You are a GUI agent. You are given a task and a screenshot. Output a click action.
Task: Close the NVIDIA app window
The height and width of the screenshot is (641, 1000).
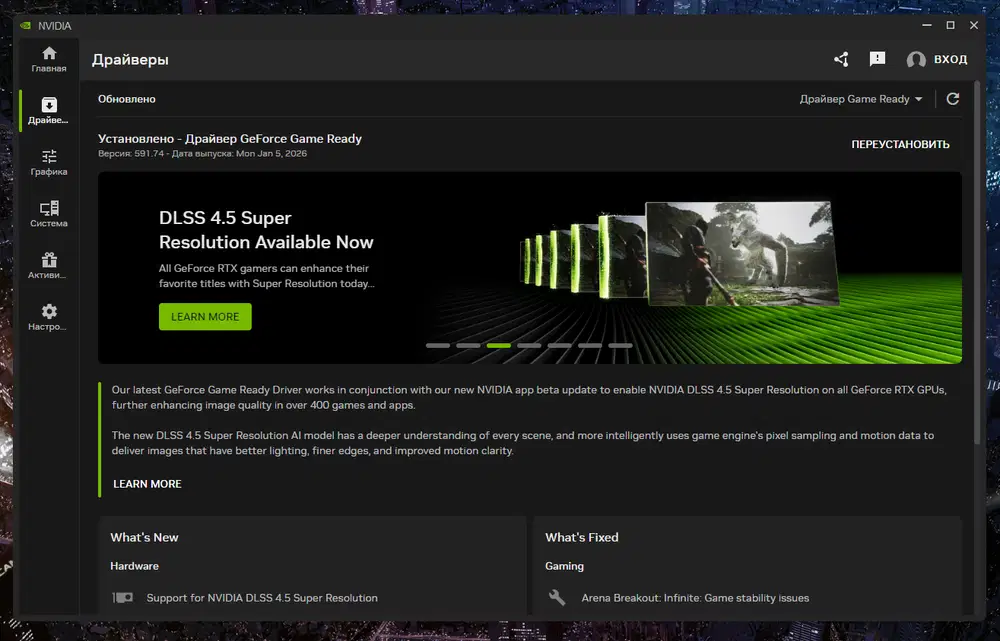[x=974, y=26]
